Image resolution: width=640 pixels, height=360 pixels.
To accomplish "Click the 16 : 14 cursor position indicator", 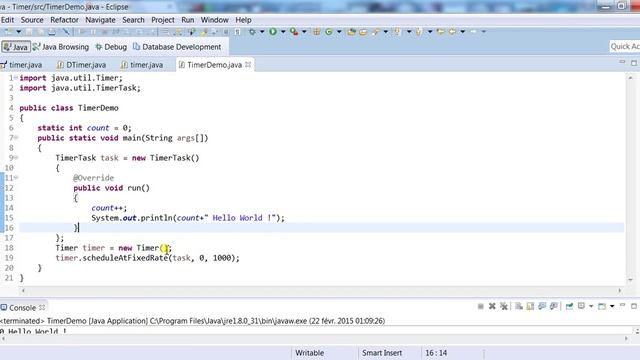I will [x=436, y=353].
